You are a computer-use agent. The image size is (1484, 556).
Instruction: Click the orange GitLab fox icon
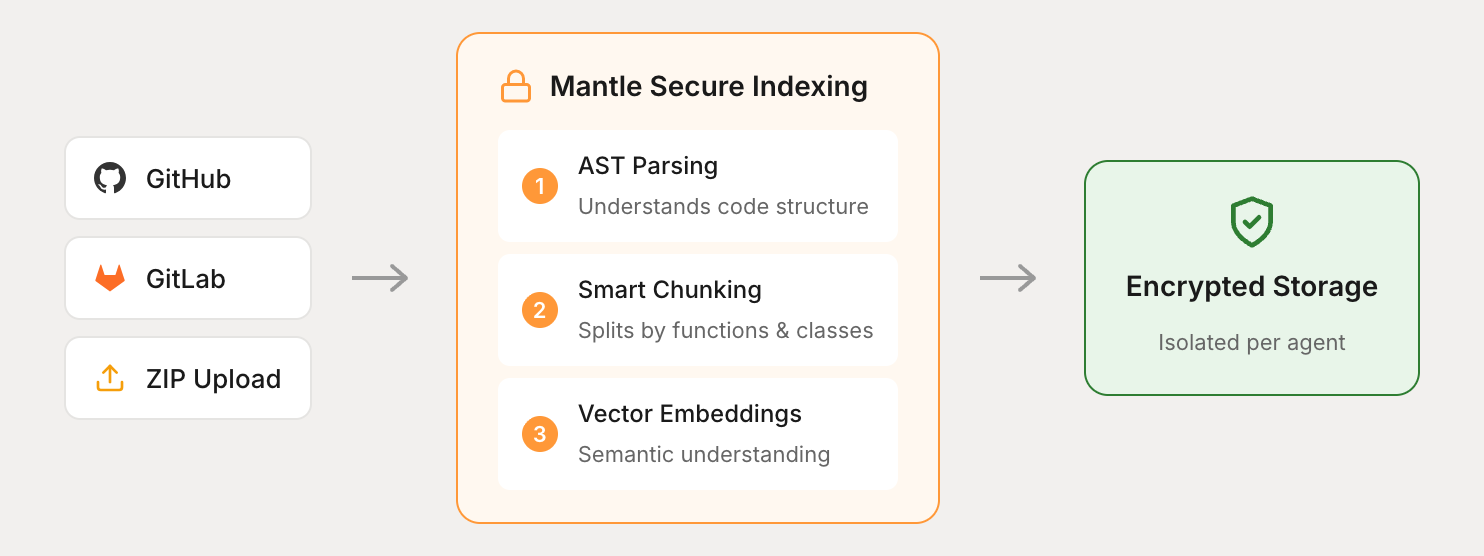tap(110, 278)
